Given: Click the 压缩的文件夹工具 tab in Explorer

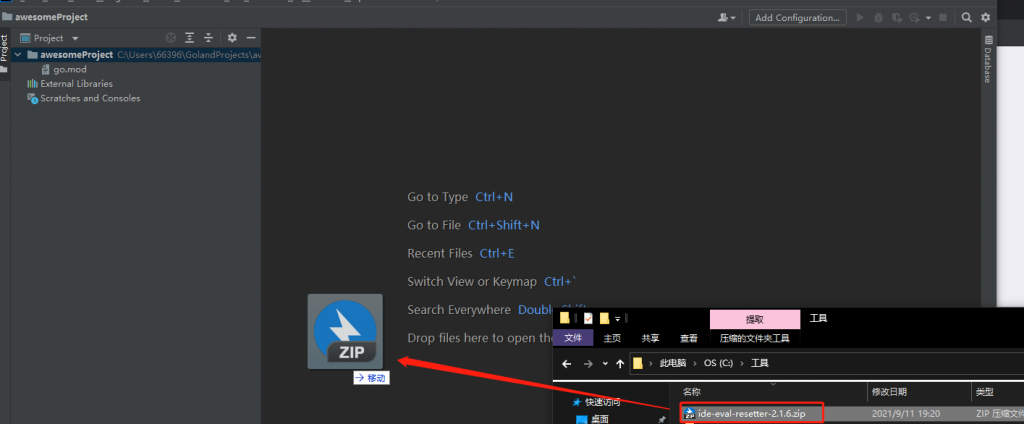Looking at the screenshot, I should pos(755,338).
